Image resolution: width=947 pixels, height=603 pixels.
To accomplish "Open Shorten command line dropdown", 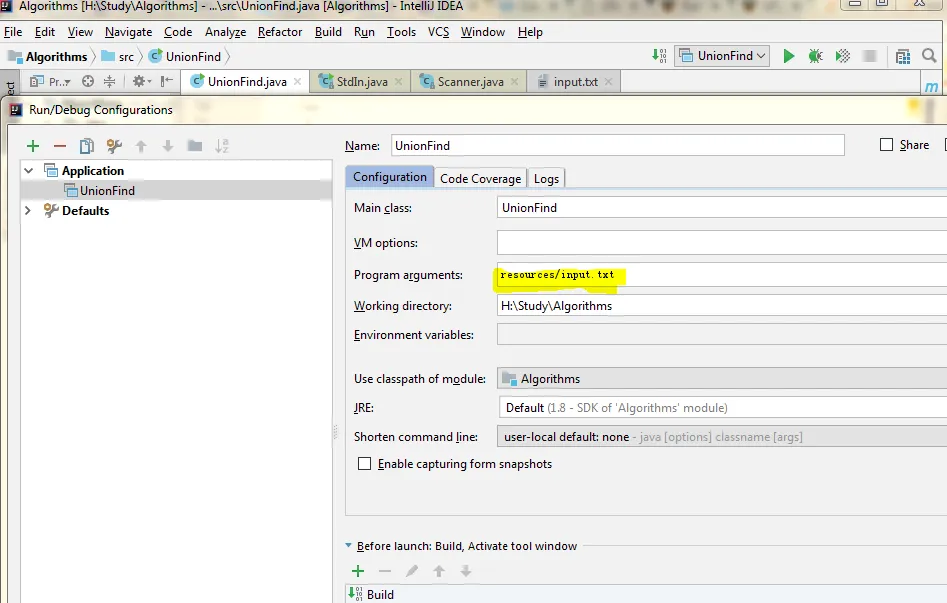I will pyautogui.click(x=722, y=436).
